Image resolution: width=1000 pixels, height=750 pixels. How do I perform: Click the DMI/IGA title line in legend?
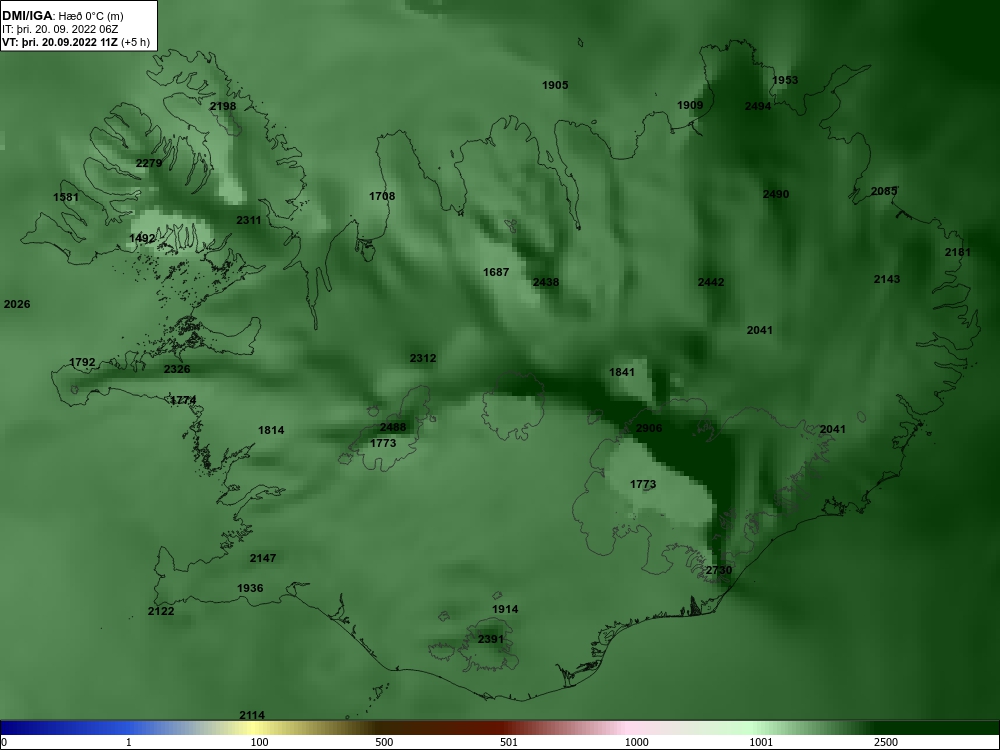pyautogui.click(x=62, y=16)
